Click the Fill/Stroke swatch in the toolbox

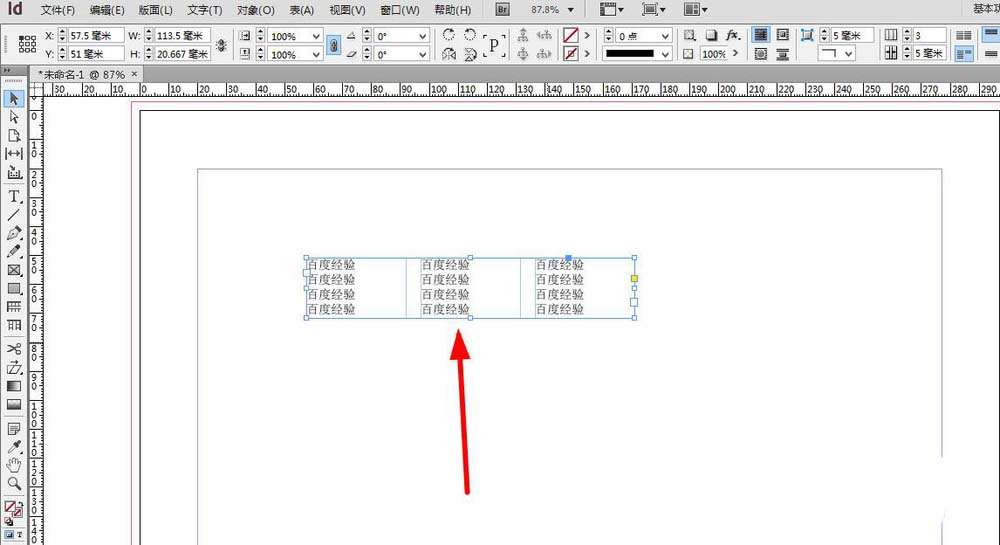(12, 509)
